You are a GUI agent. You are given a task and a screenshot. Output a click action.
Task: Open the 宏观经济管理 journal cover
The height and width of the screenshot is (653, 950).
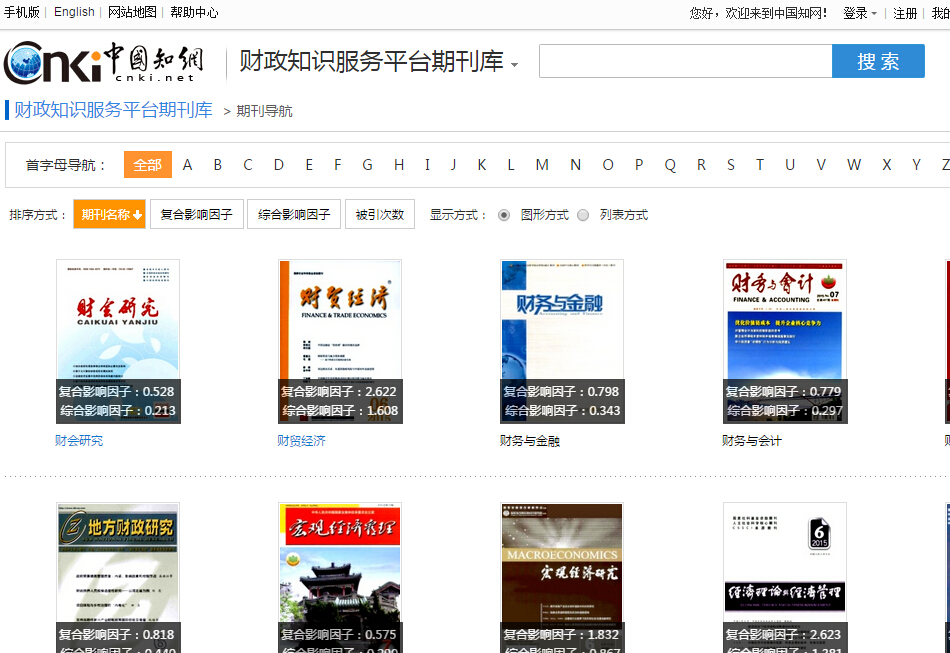click(340, 577)
